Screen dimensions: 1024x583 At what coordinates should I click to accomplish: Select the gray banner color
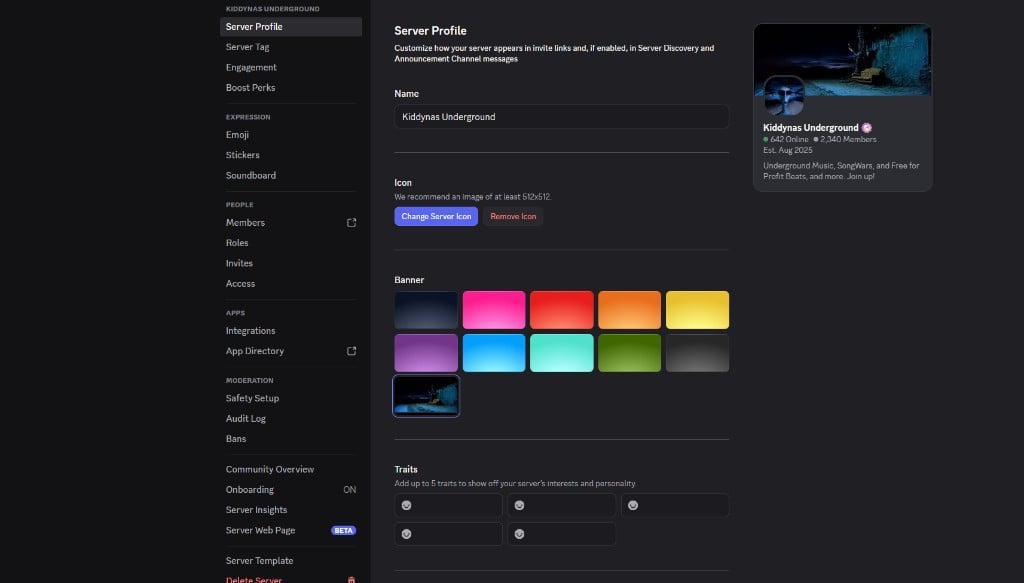[697, 353]
